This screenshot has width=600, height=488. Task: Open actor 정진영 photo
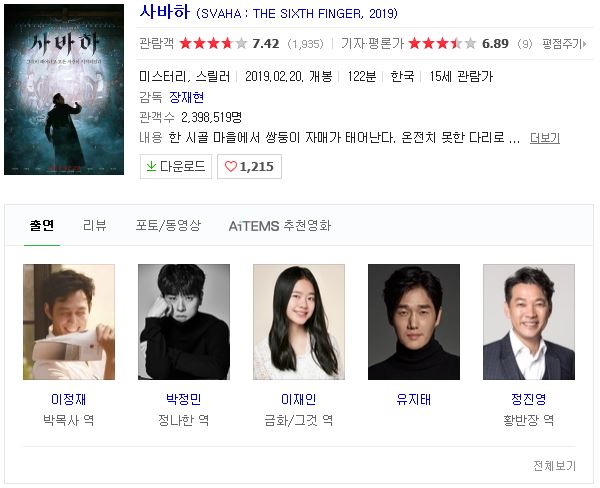click(x=529, y=322)
